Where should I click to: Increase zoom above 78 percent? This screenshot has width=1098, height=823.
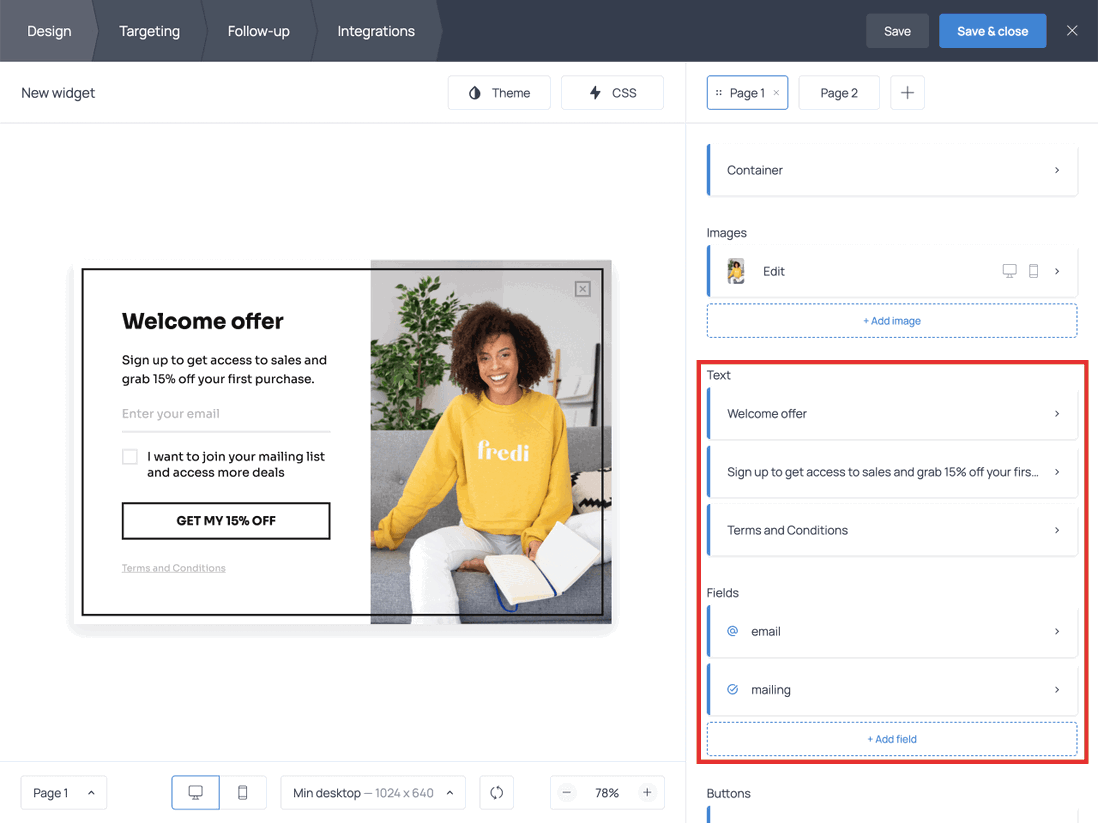pos(648,792)
